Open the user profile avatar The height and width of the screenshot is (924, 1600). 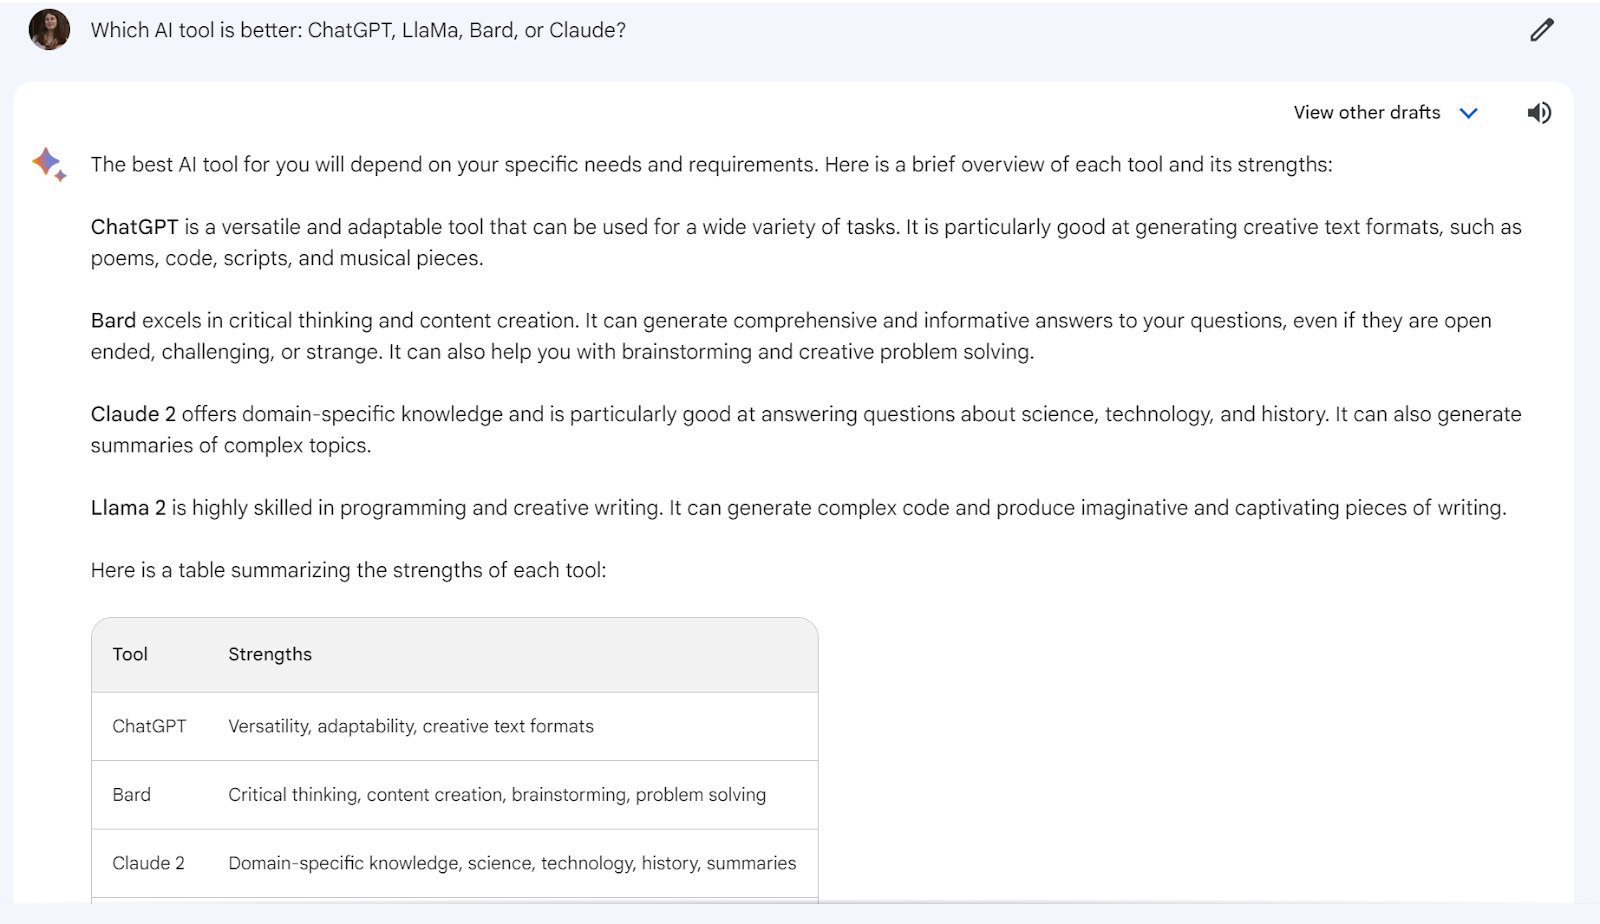tap(49, 30)
